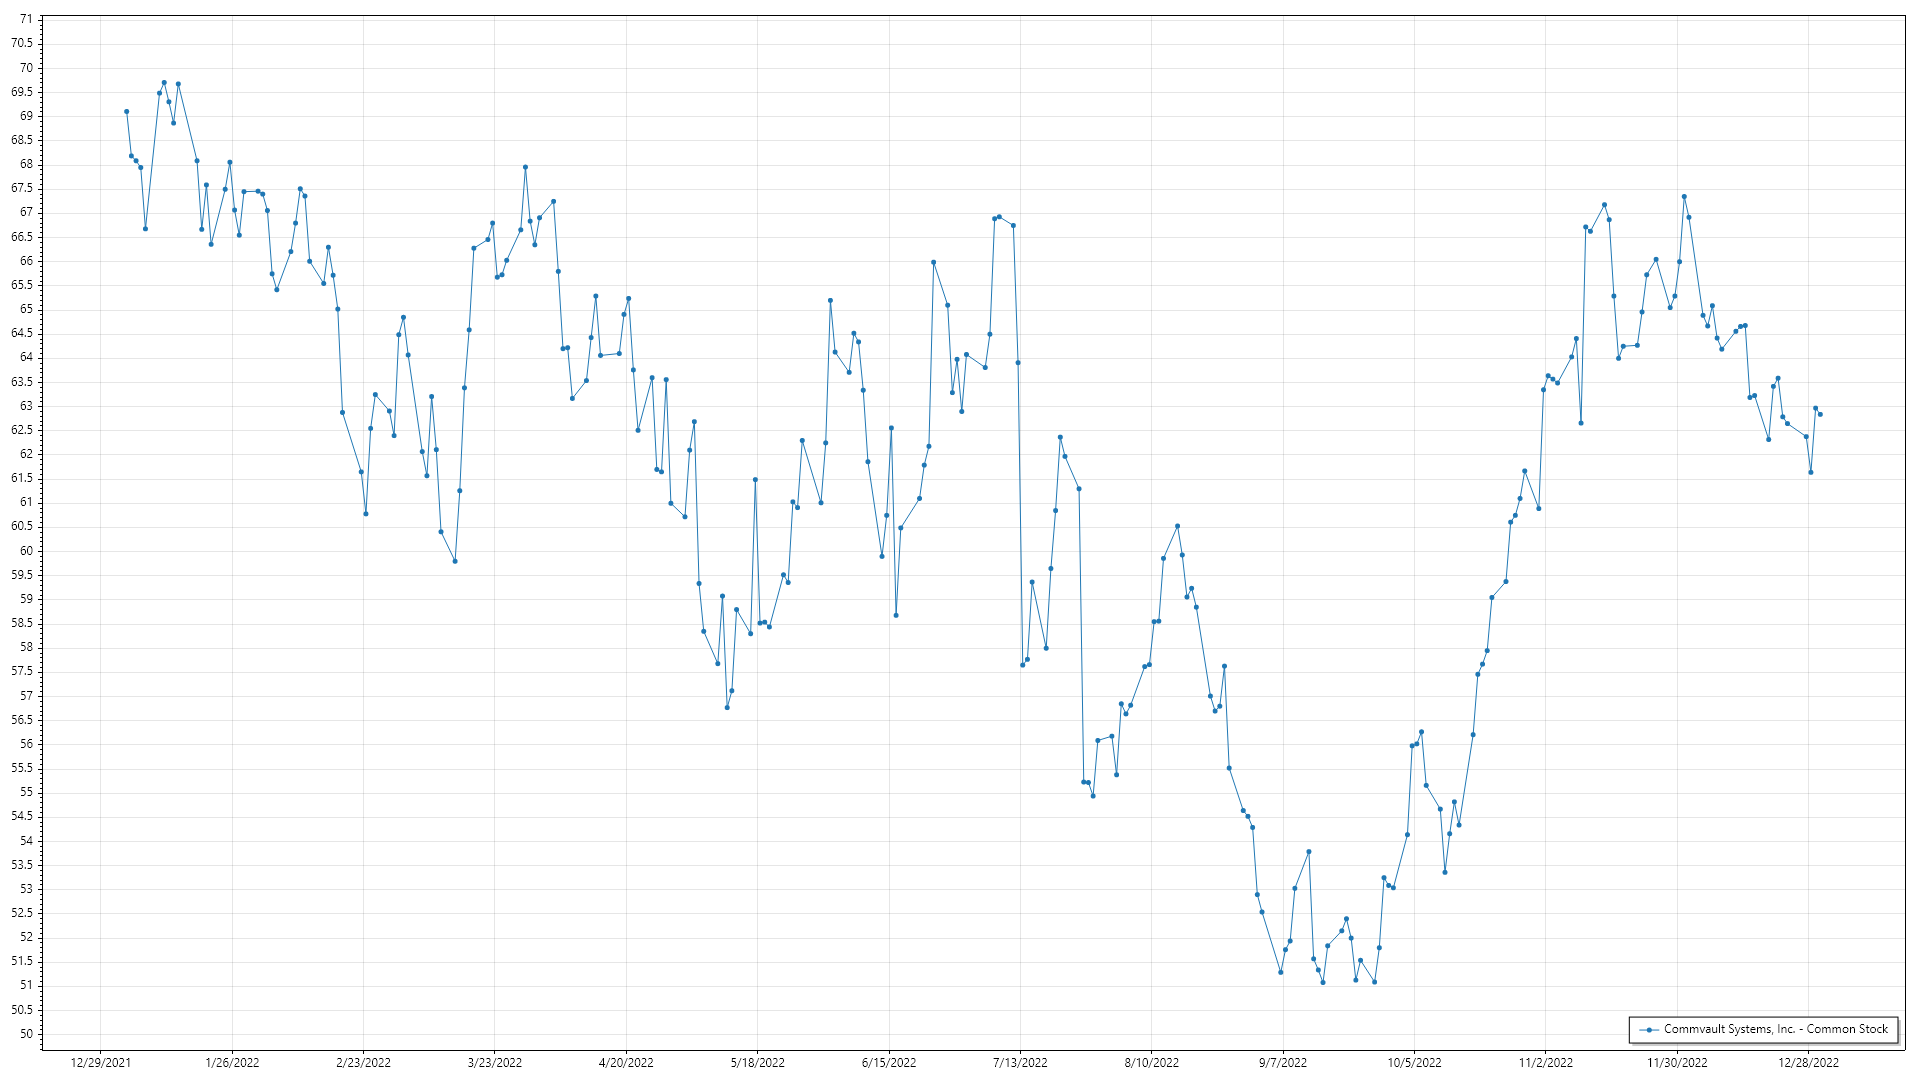Screen dimensions: 1920x1080
Task: Click the 1/26/2022 x-axis date label
Action: (232, 1062)
